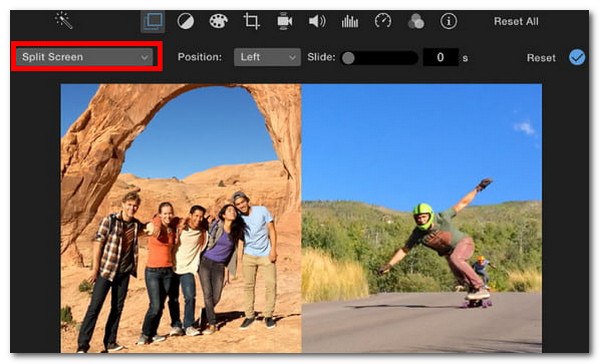Open the clip information icon
The height and width of the screenshot is (364, 600).
tap(448, 21)
